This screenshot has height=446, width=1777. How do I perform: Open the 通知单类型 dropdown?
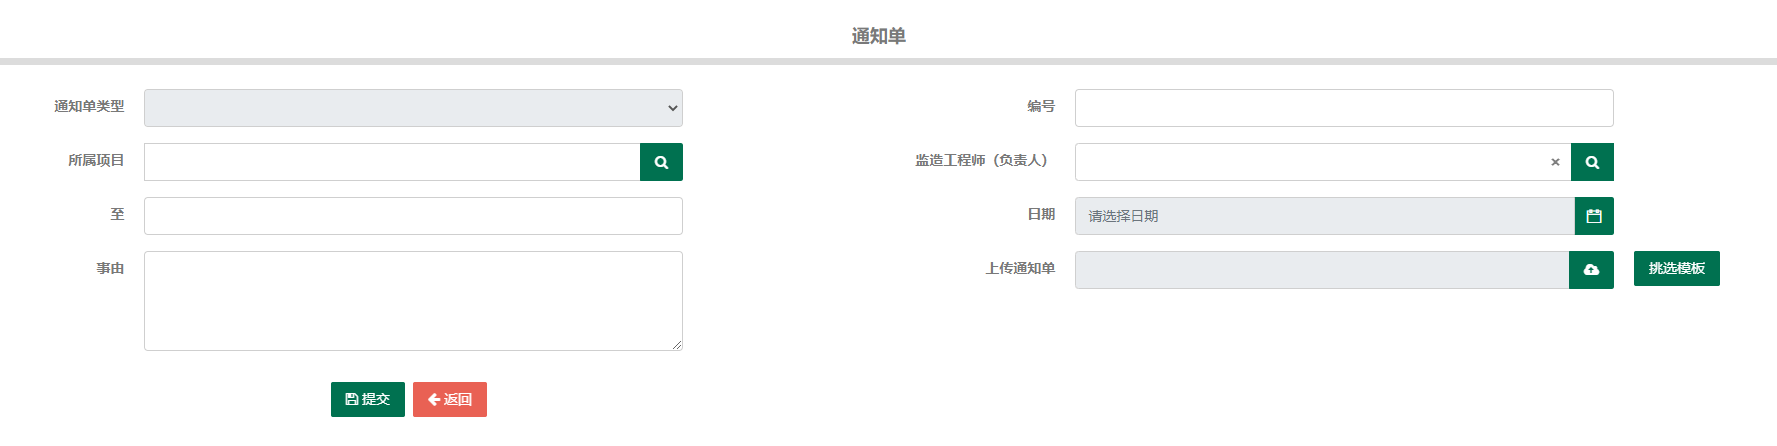click(413, 108)
